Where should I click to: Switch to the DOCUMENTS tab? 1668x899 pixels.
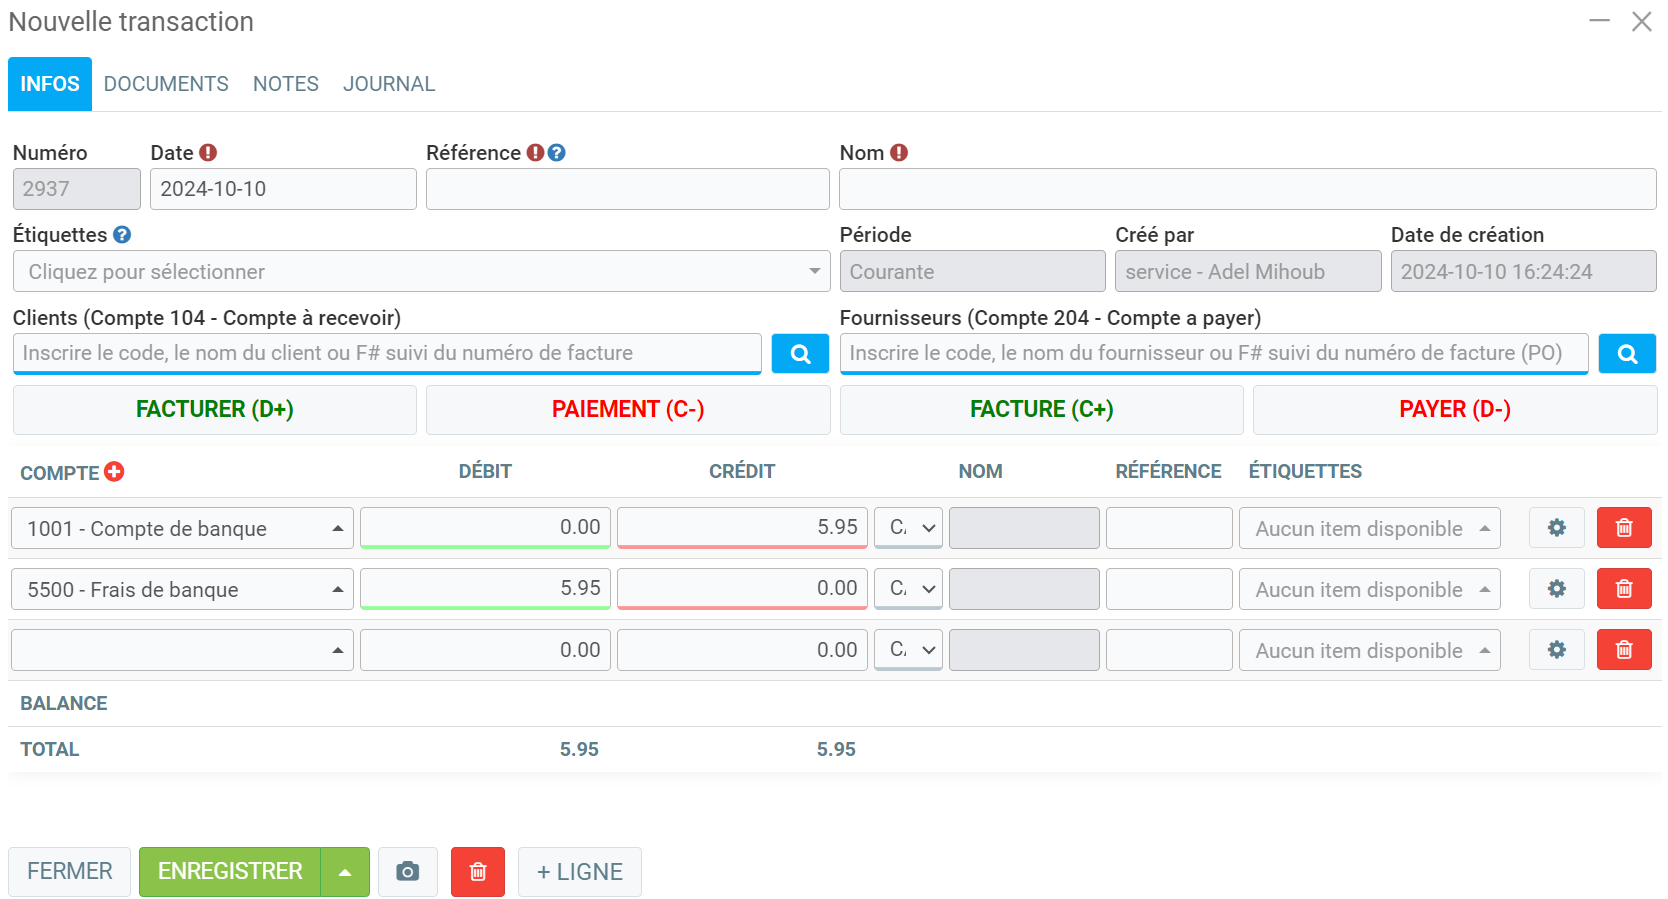coord(166,84)
